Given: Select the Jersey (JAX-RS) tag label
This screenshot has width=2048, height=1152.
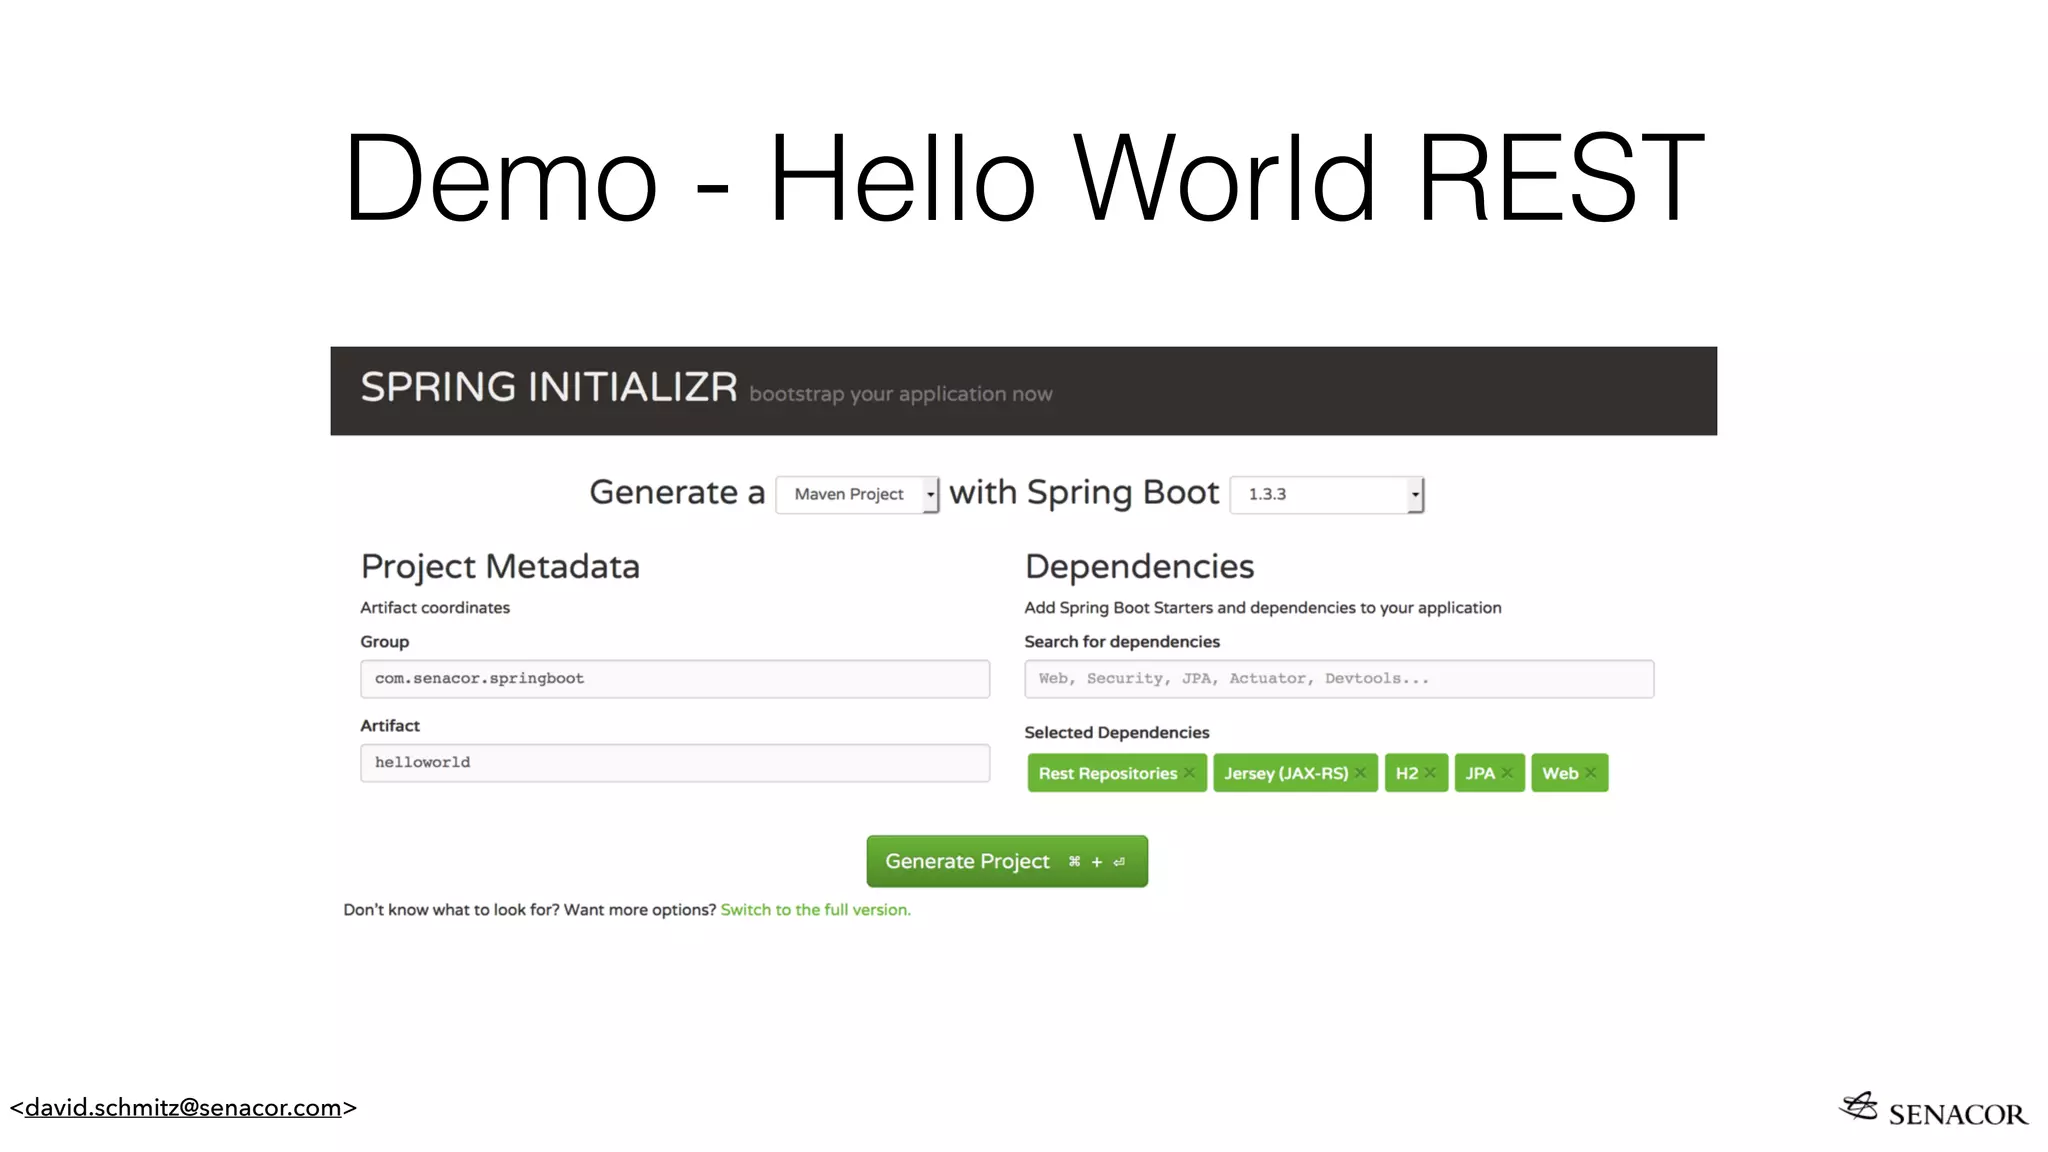Looking at the screenshot, I should click(1285, 773).
